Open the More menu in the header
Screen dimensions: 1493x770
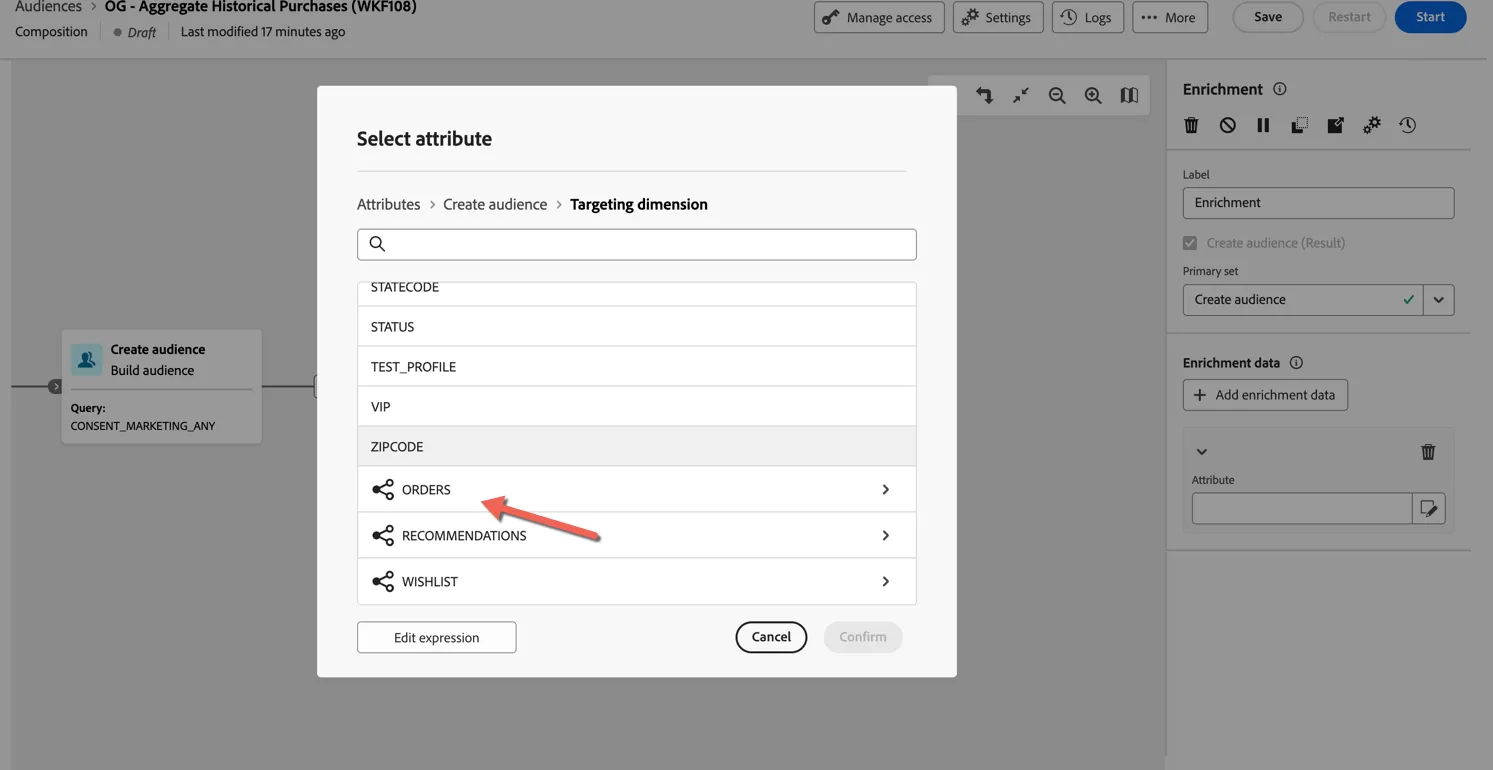point(1170,17)
